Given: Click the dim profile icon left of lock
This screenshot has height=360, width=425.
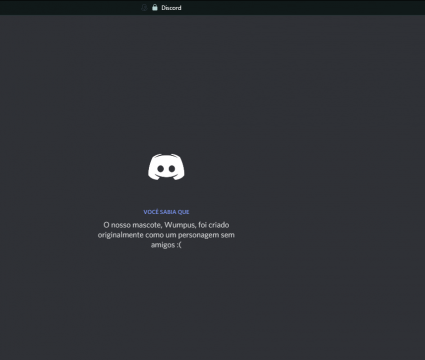Looking at the screenshot, I should tap(144, 8).
